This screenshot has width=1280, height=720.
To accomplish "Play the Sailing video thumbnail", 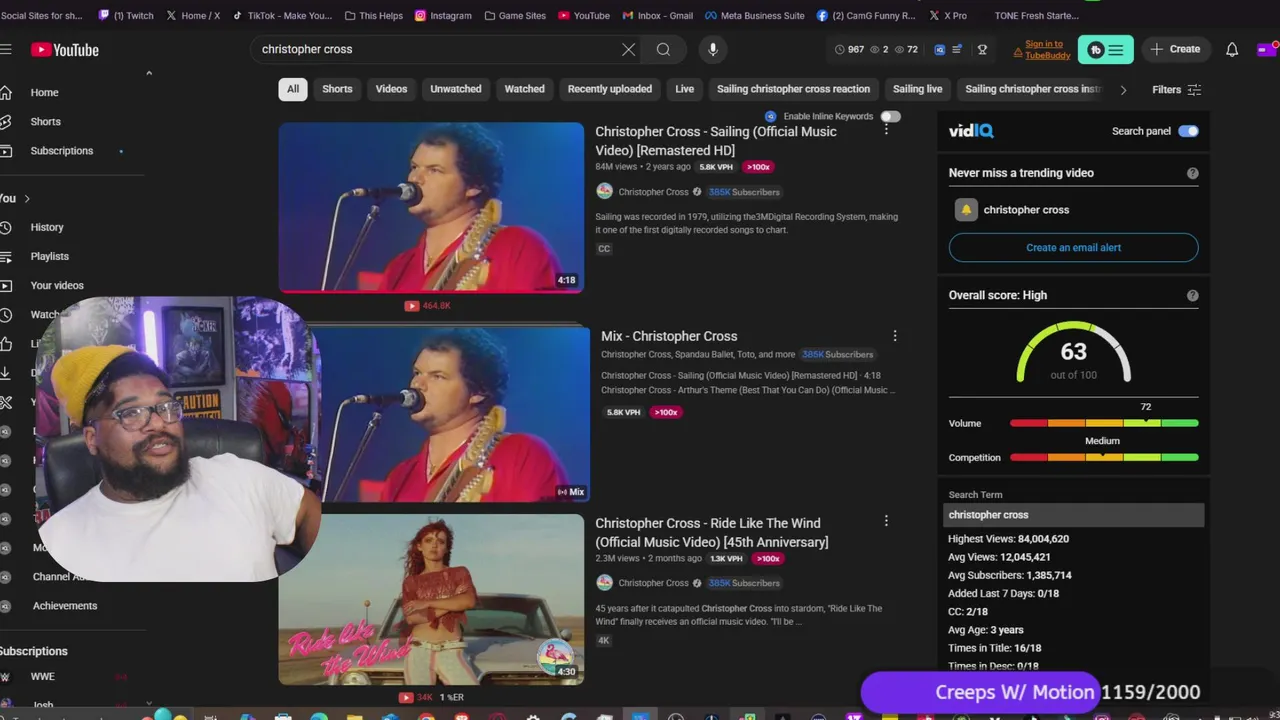I will 431,207.
